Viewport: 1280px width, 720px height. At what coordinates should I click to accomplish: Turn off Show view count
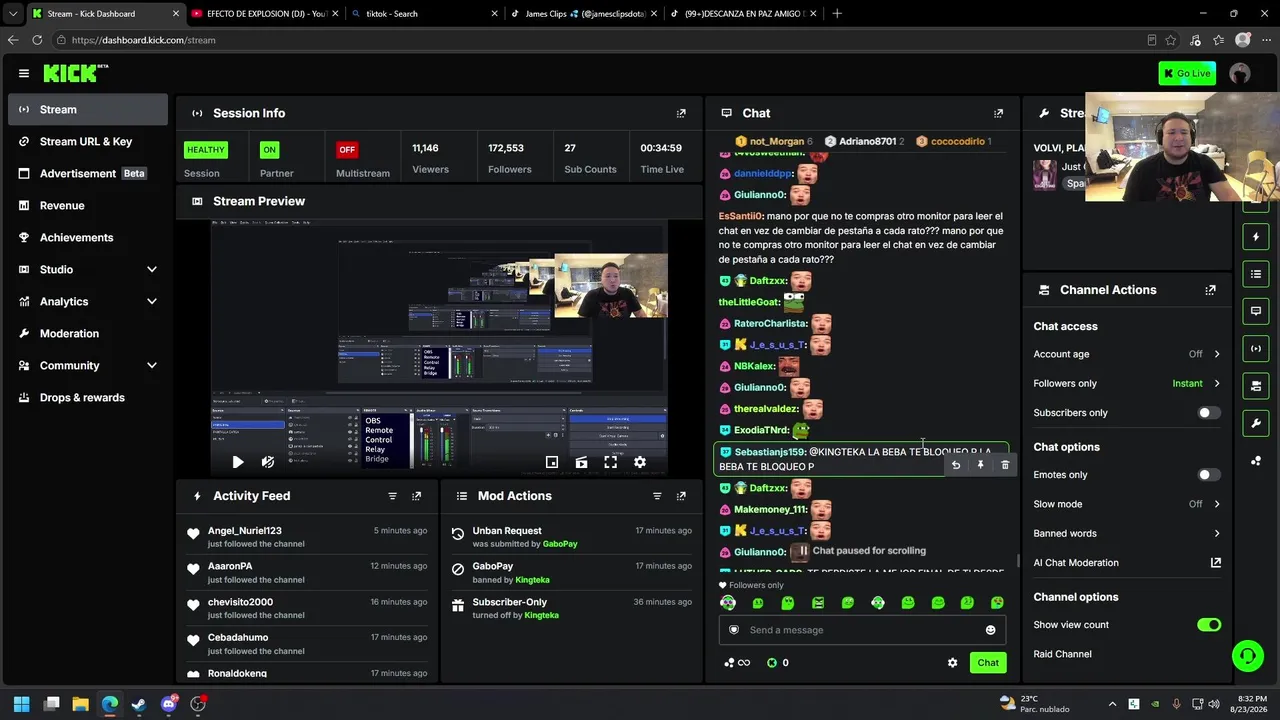[x=1209, y=625]
